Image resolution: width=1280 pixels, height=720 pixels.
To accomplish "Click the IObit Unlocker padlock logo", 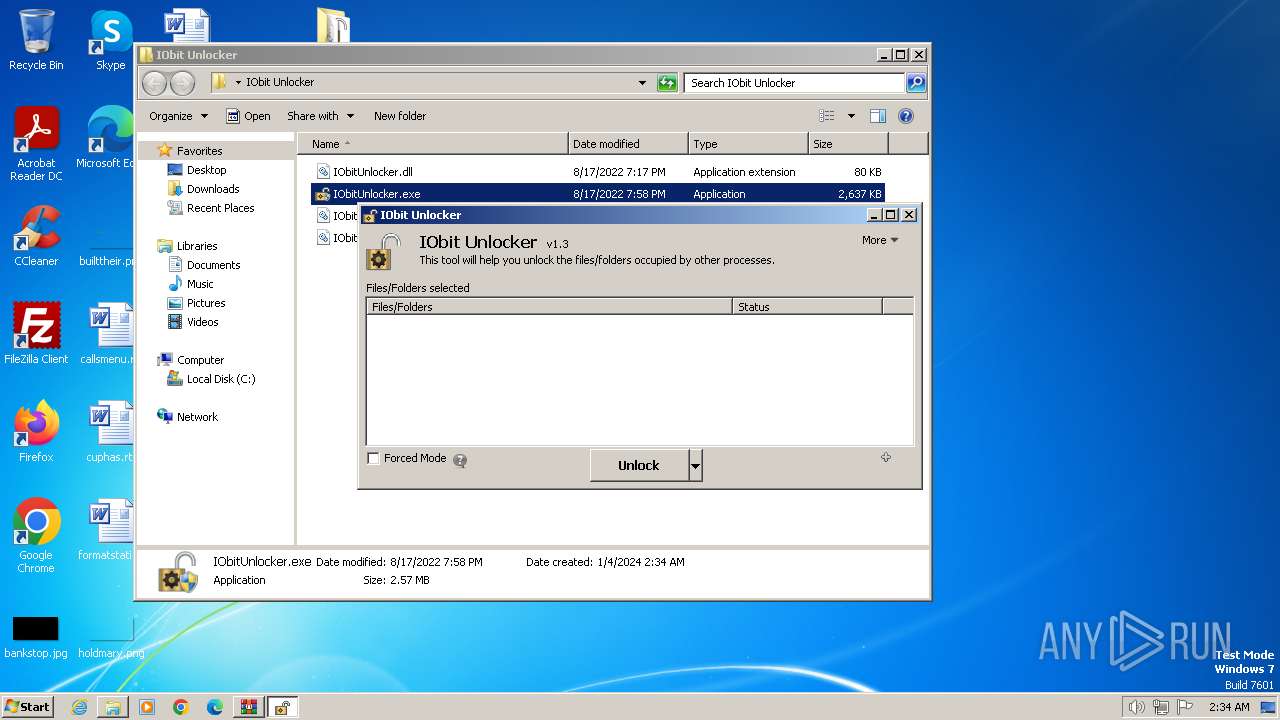I will (384, 252).
